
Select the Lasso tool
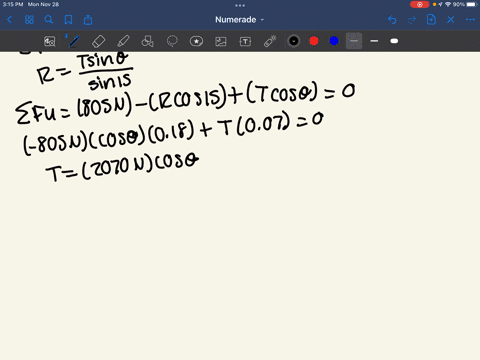[172, 41]
